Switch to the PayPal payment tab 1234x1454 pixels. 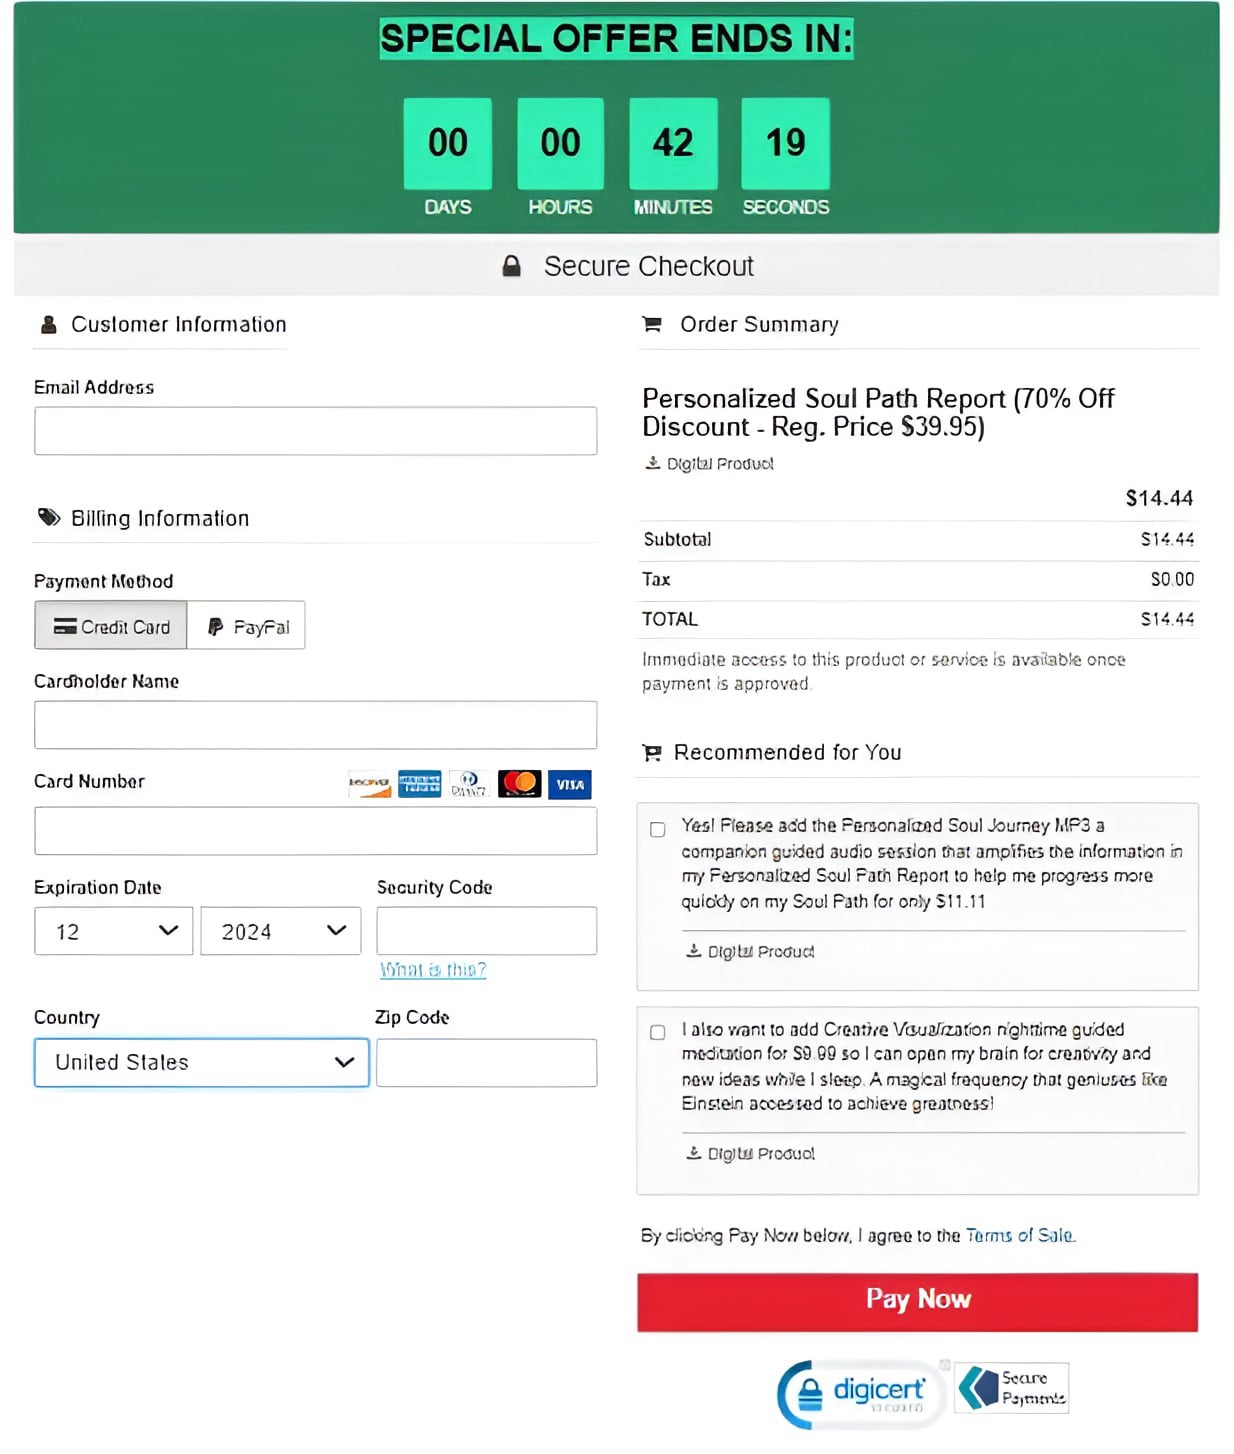[247, 626]
